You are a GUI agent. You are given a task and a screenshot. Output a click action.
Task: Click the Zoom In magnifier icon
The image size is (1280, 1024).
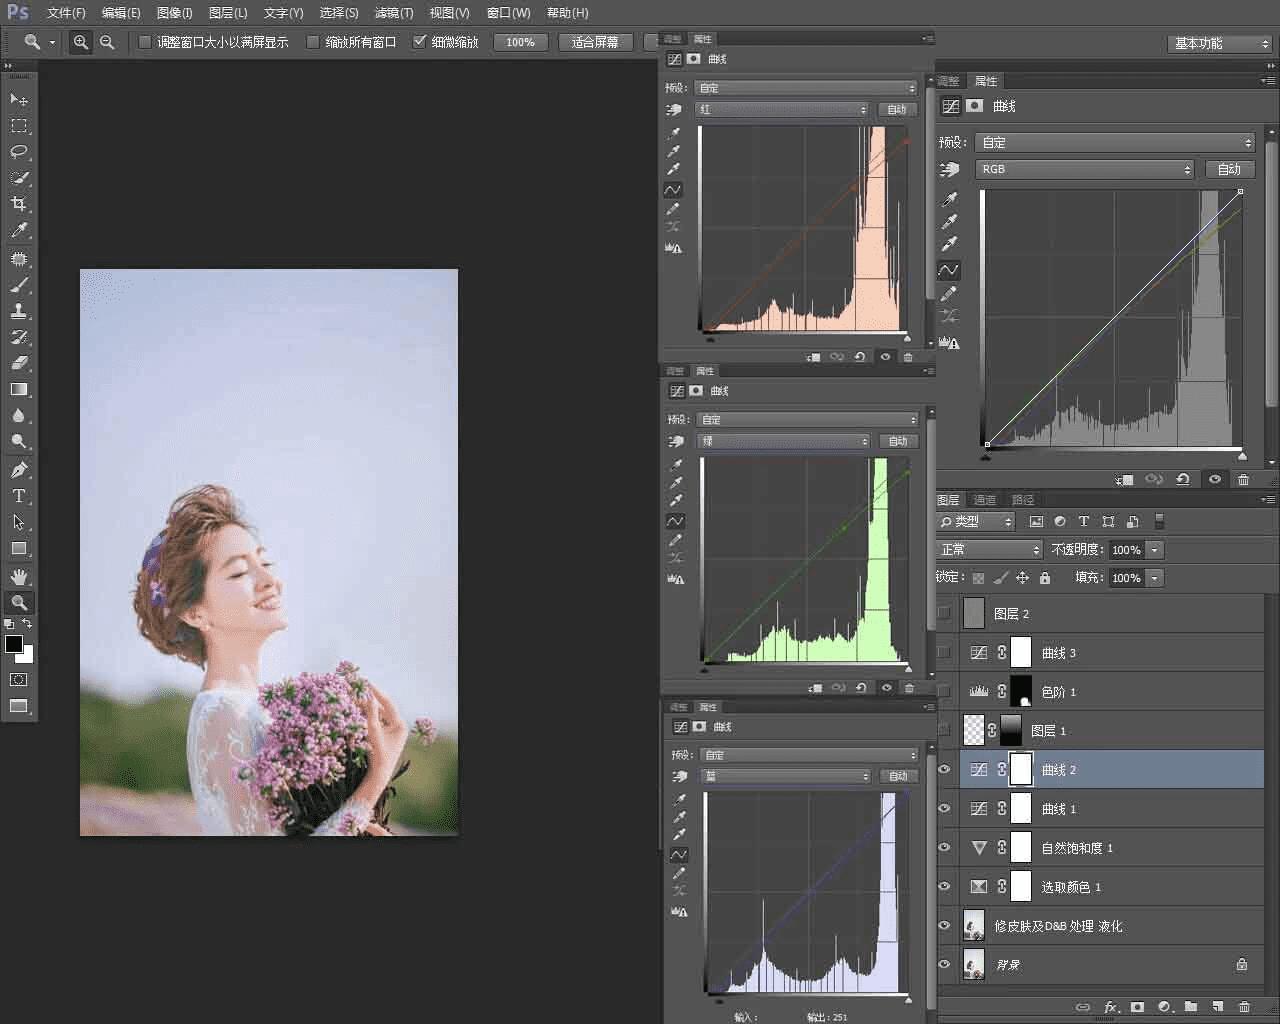pyautogui.click(x=80, y=42)
